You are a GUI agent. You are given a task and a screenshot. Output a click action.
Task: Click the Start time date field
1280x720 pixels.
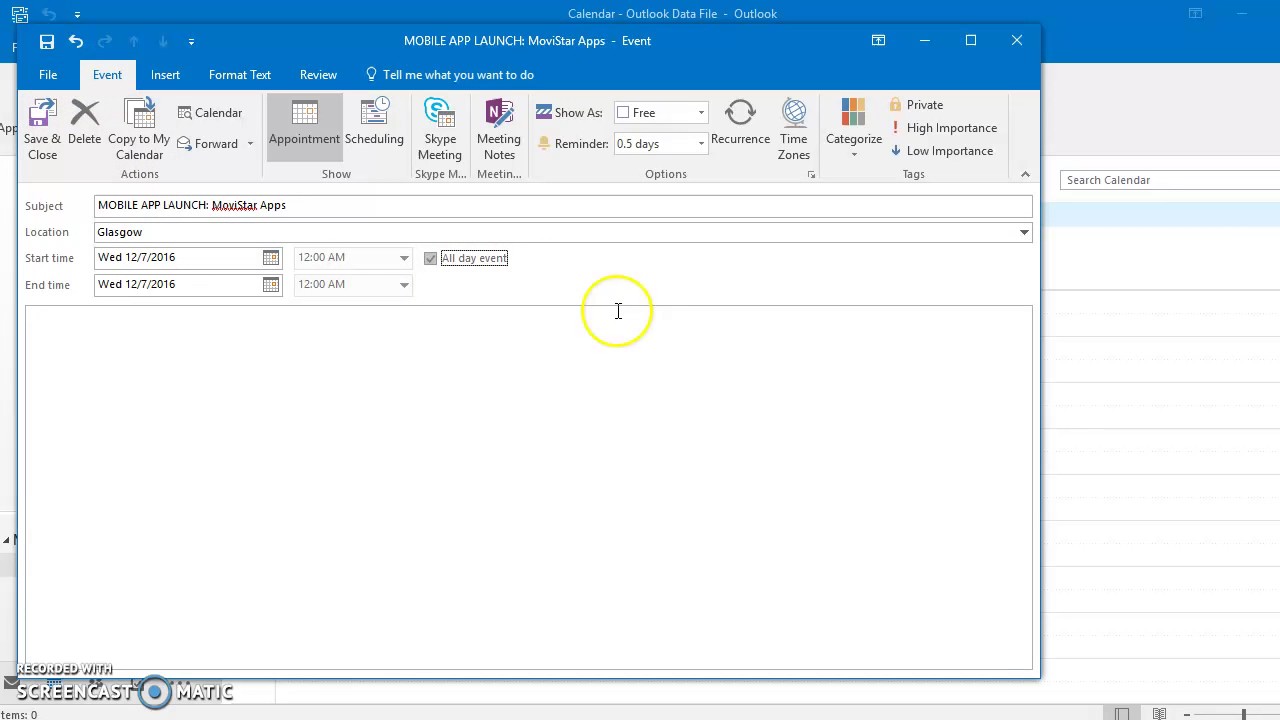click(177, 258)
